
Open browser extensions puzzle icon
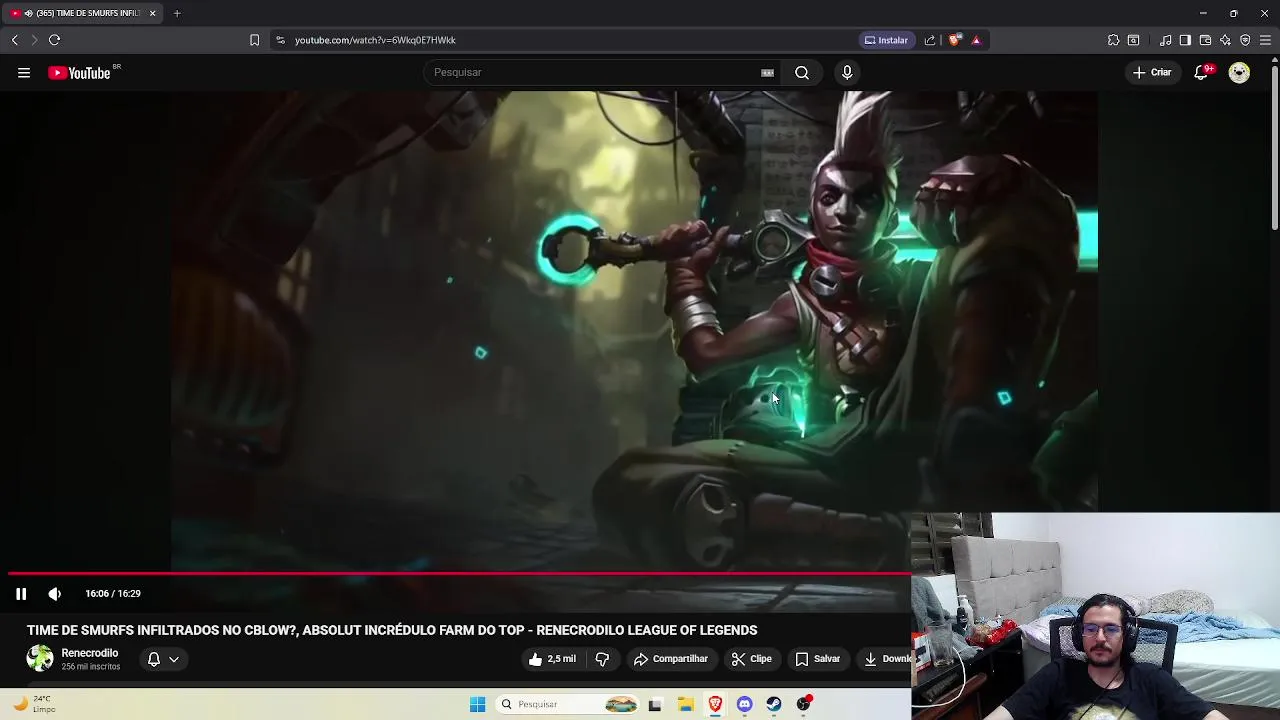click(1113, 40)
